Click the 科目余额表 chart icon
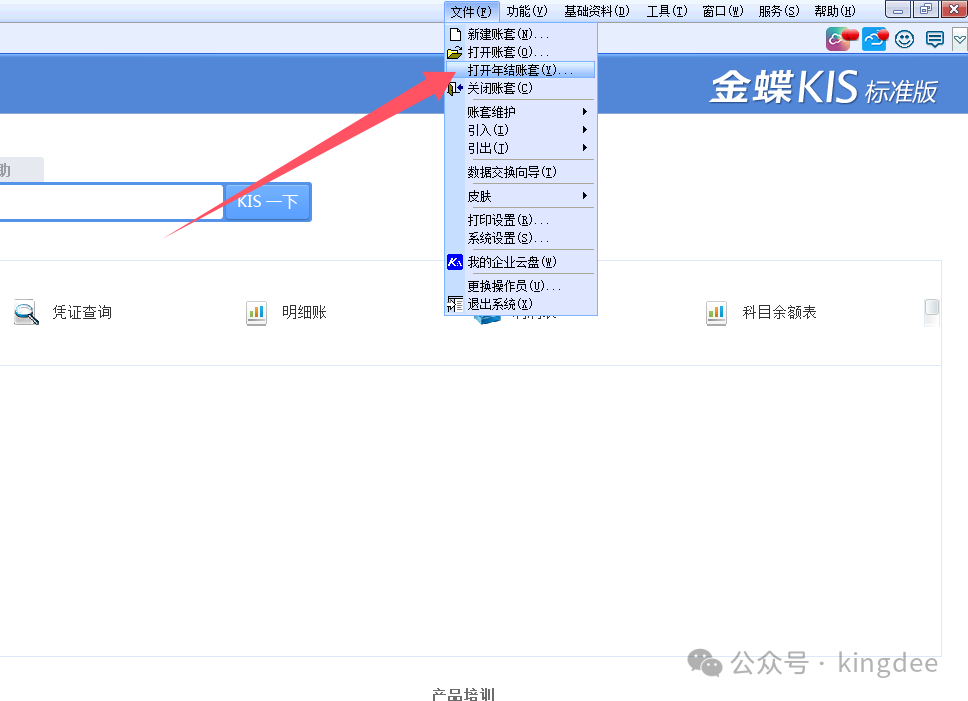 tap(716, 313)
